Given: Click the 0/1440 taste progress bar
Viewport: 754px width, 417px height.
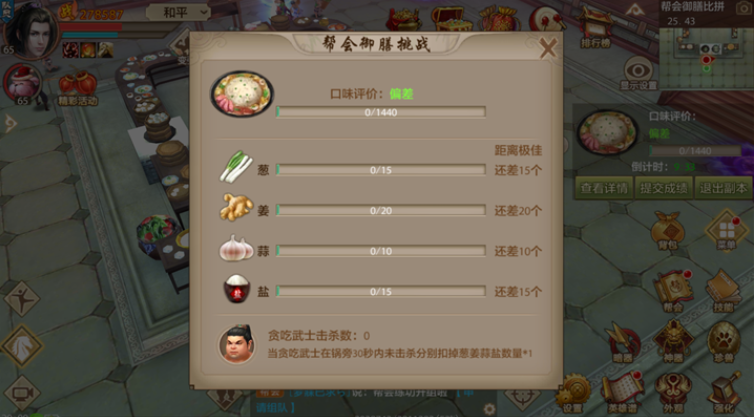Looking at the screenshot, I should [x=381, y=112].
